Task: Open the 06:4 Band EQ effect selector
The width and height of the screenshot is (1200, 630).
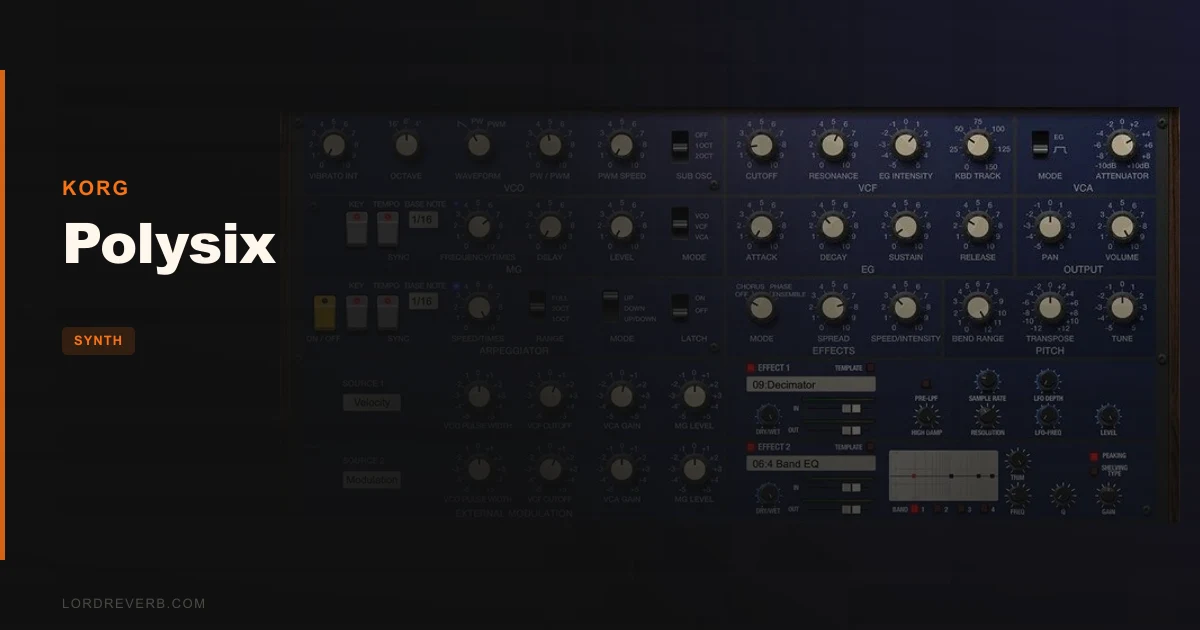Action: click(811, 464)
